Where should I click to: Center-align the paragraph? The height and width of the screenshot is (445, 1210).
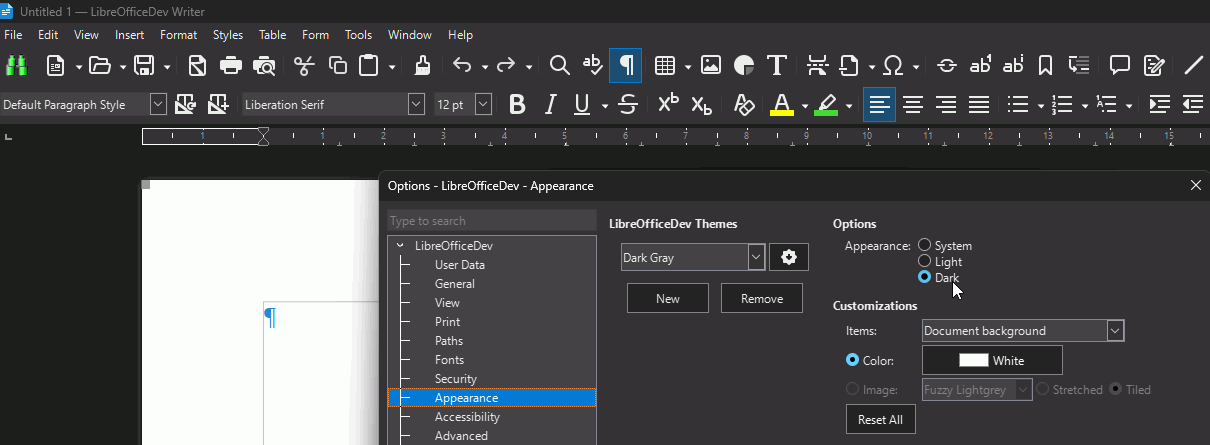point(913,104)
